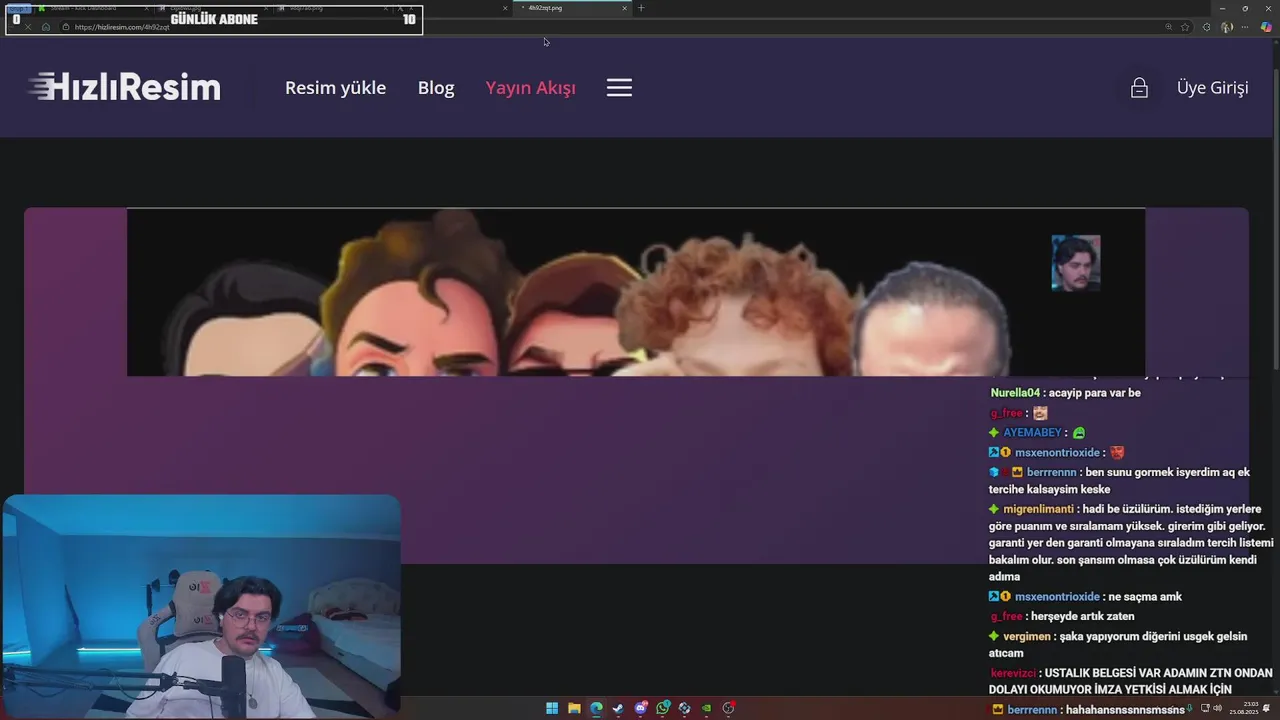1280x720 pixels.
Task: Open the hamburger menu icon
Action: [619, 88]
